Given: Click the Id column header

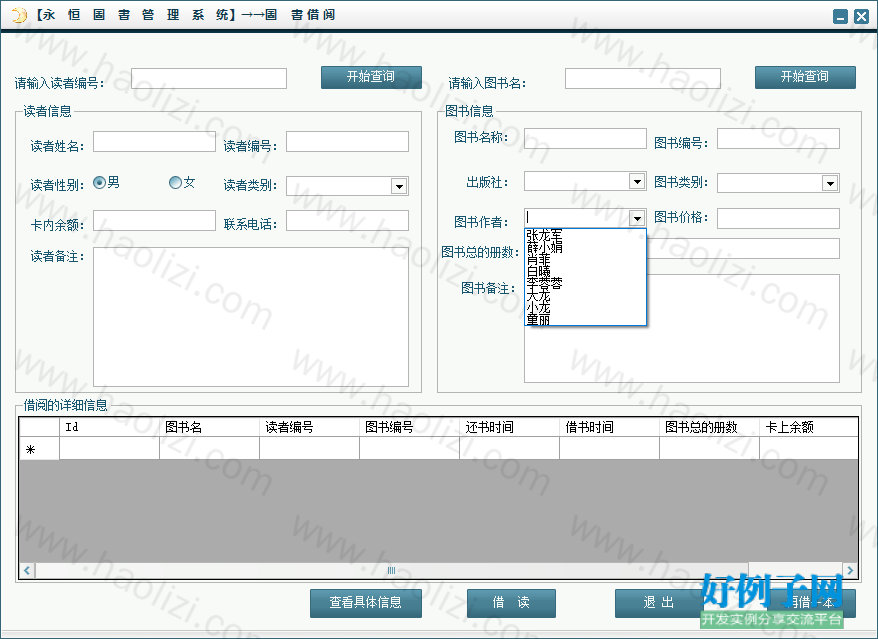Looking at the screenshot, I should click(x=109, y=427).
